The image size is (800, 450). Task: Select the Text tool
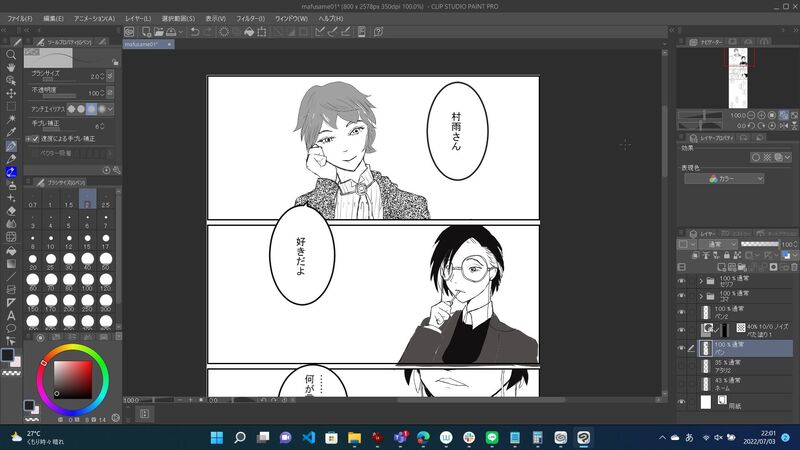(x=11, y=315)
